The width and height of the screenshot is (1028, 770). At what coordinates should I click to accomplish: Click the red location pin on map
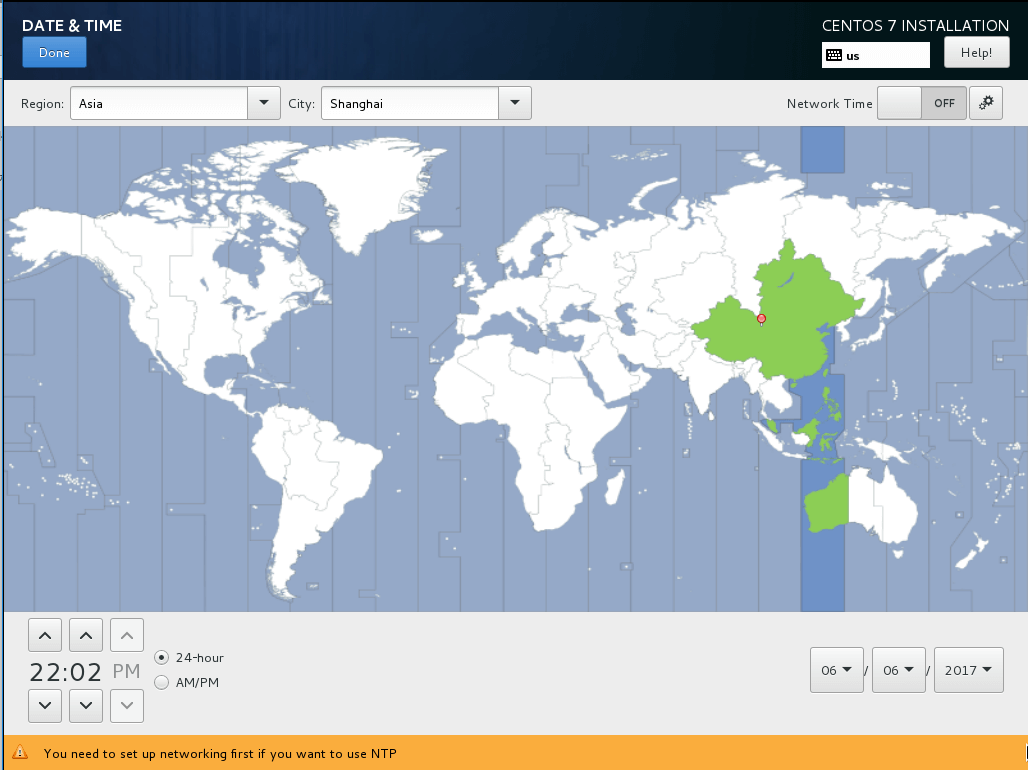pos(761,319)
